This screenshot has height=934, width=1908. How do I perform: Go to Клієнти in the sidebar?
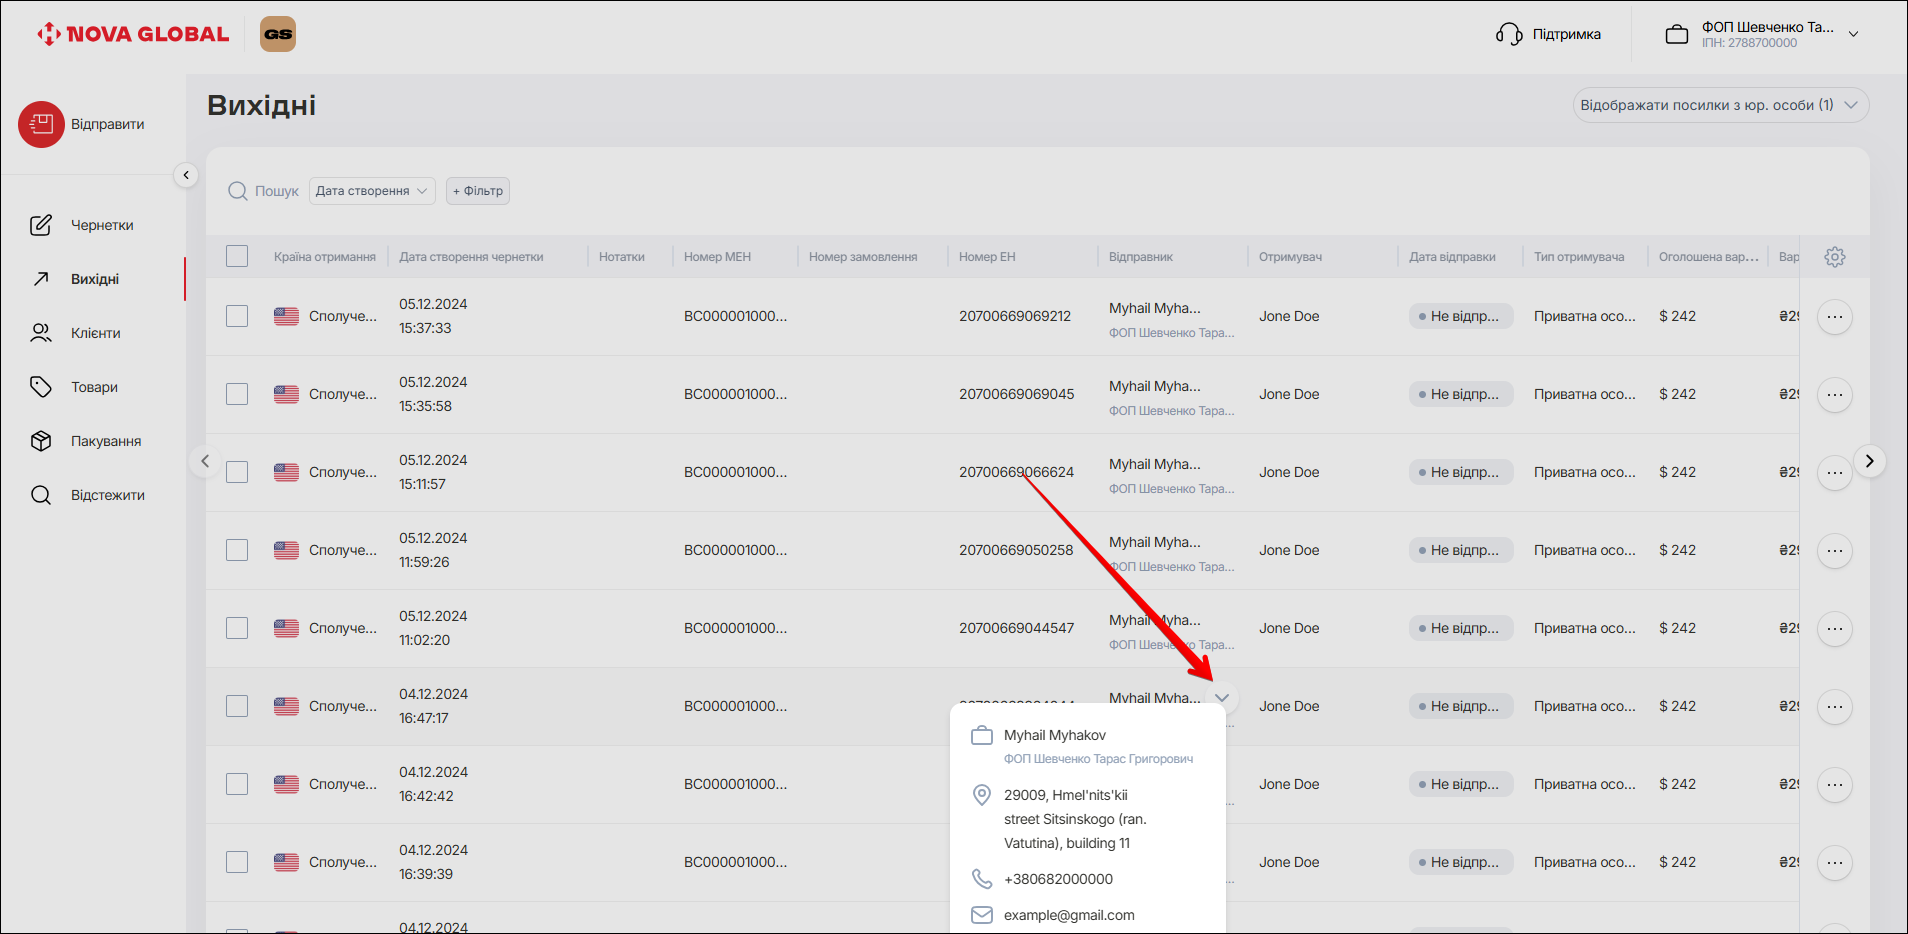(95, 333)
